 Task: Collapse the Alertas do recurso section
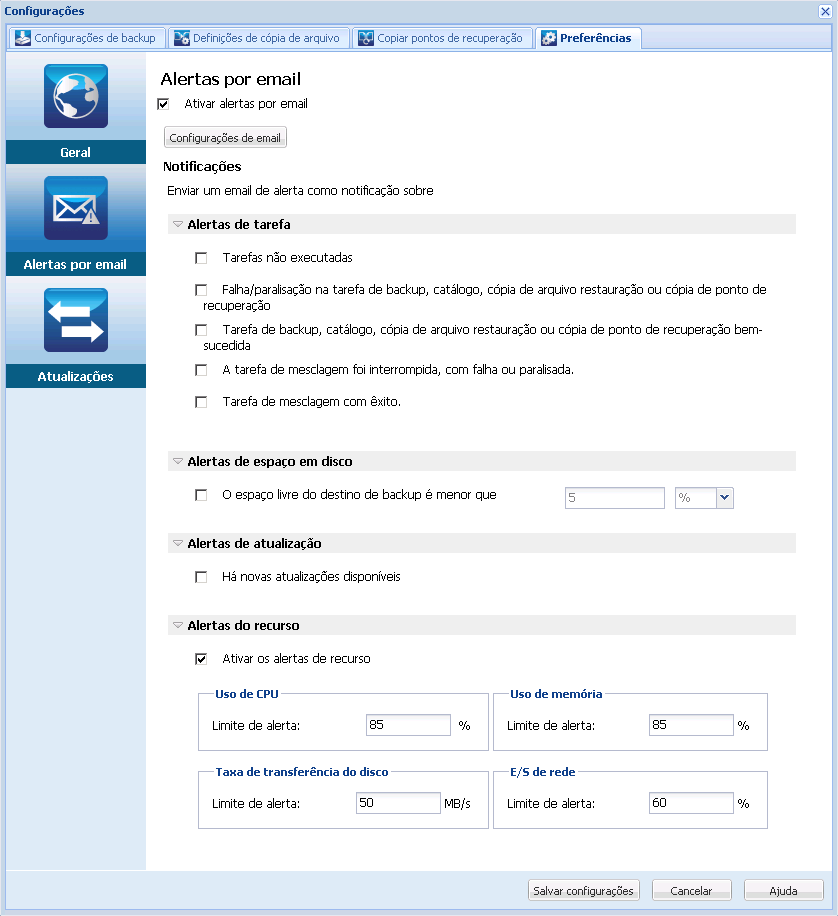pos(178,624)
